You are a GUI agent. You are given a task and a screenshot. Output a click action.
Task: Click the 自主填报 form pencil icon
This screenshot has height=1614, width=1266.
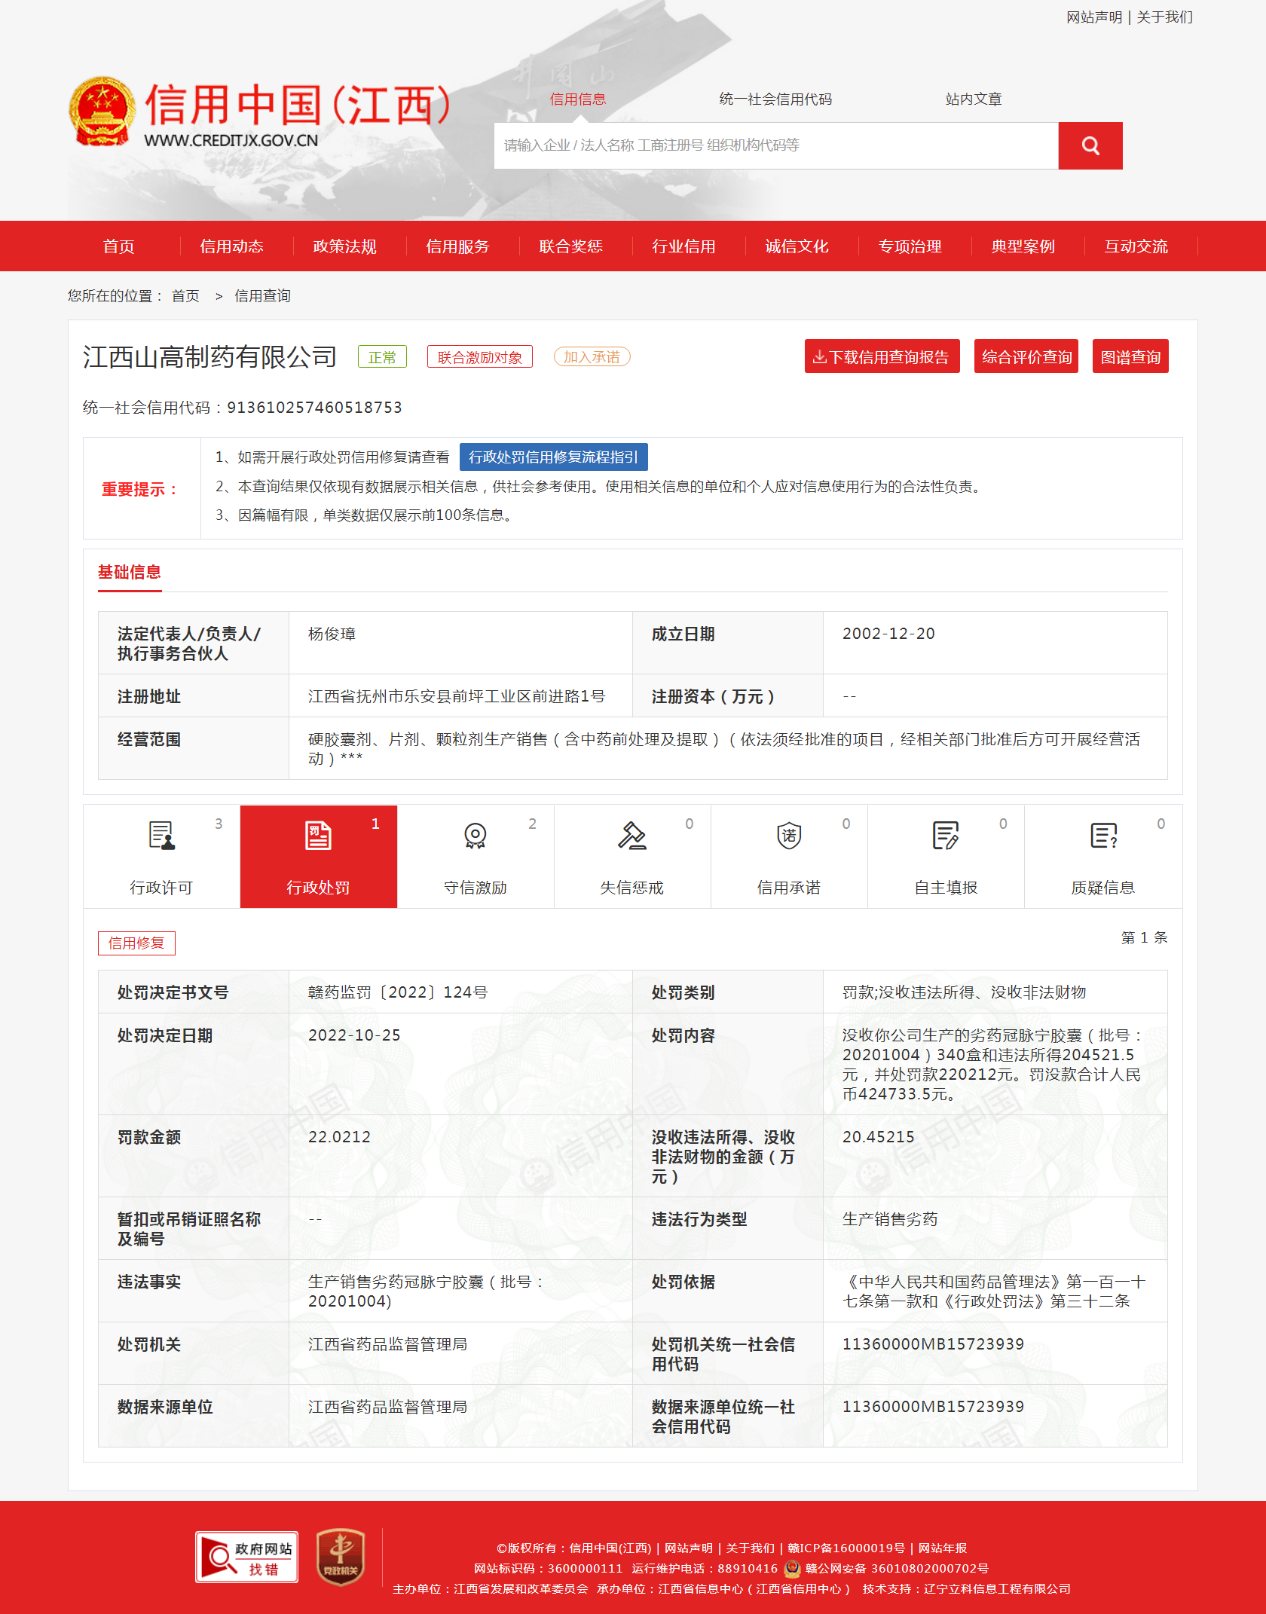[946, 835]
